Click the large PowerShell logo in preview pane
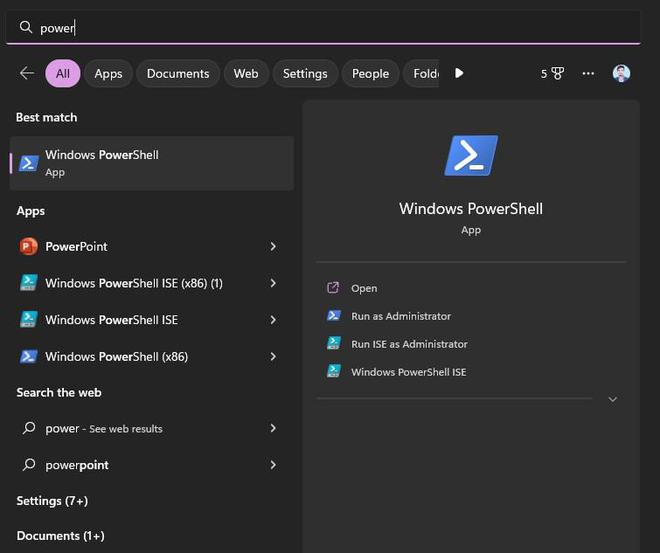Image resolution: width=660 pixels, height=553 pixels. click(471, 155)
